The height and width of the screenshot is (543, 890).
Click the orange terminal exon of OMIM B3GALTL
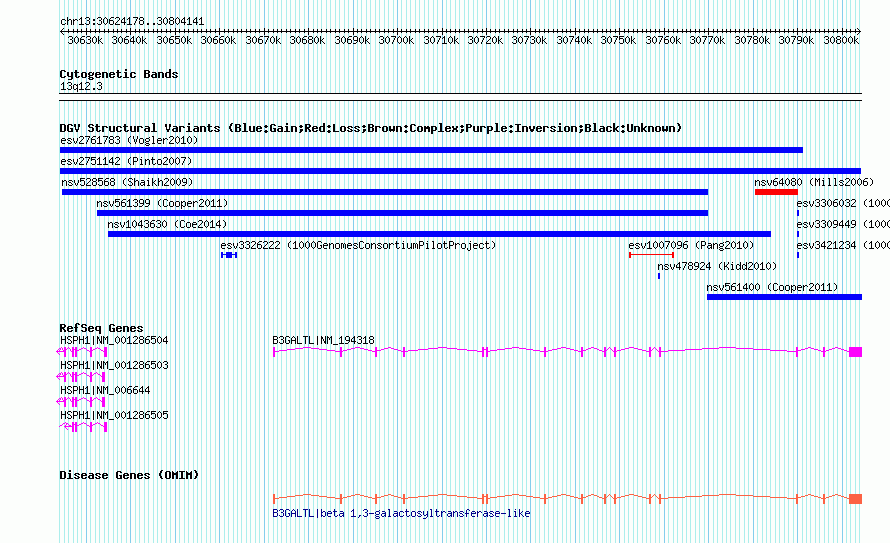[855, 499]
